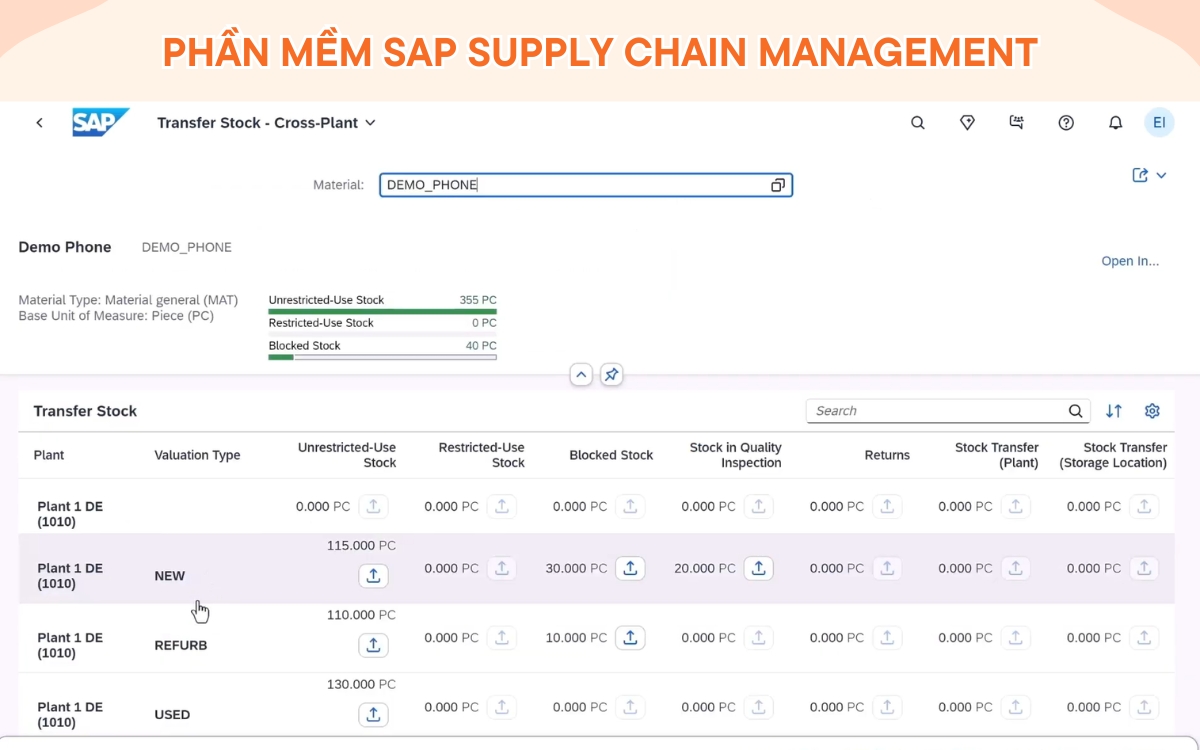The height and width of the screenshot is (750, 1200).
Task: Click the unrestricted transfer icon in first row
Action: coord(373,506)
